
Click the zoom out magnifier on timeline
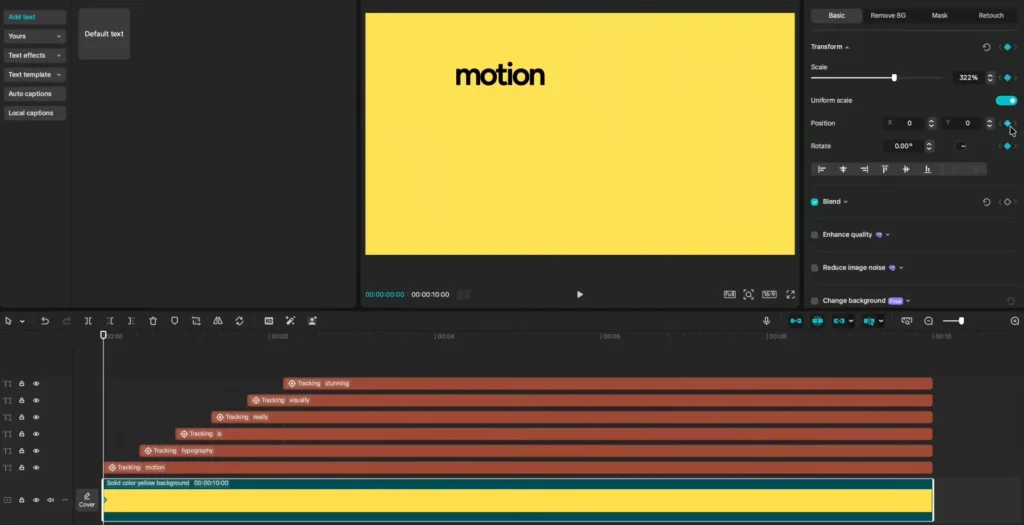coord(929,321)
